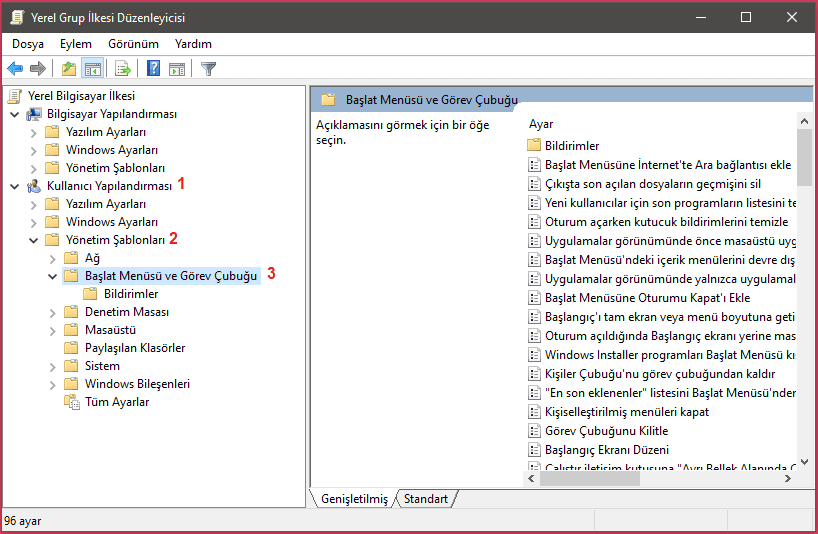Expand the Masaüstü node
Screen dimensions: 818x534
(52, 331)
